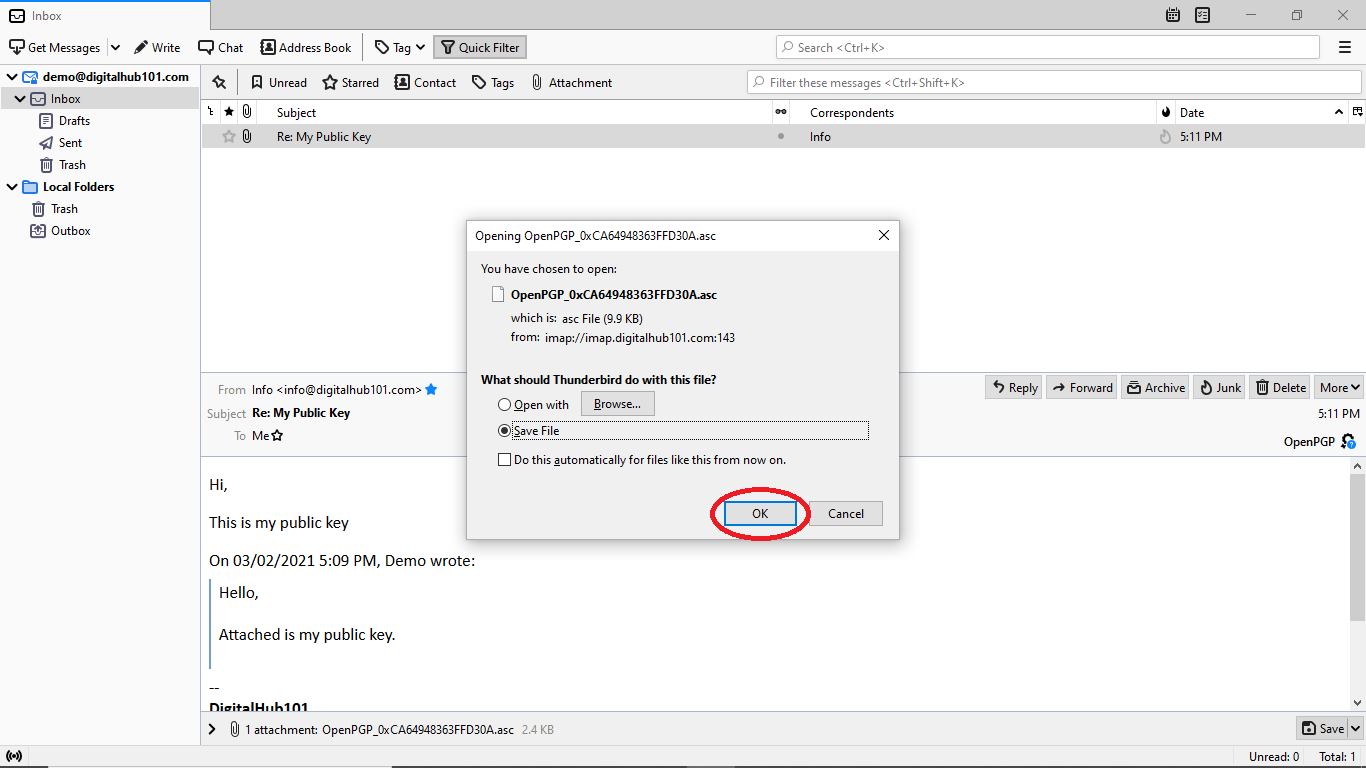Filter messages with Attachment
This screenshot has height=768, width=1366.
tap(571, 83)
